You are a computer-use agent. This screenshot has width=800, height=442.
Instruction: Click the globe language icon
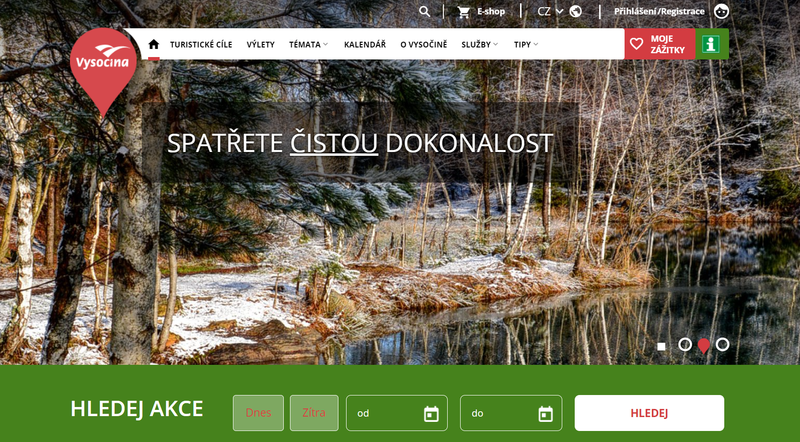pos(576,12)
